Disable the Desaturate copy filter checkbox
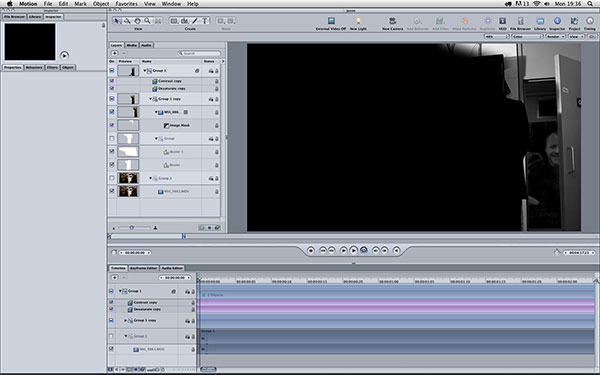600x375 pixels. [x=112, y=88]
